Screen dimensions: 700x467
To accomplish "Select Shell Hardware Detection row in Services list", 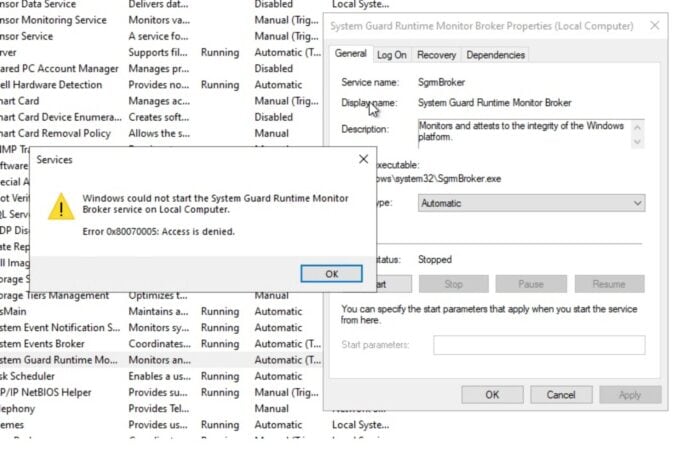I will point(161,85).
